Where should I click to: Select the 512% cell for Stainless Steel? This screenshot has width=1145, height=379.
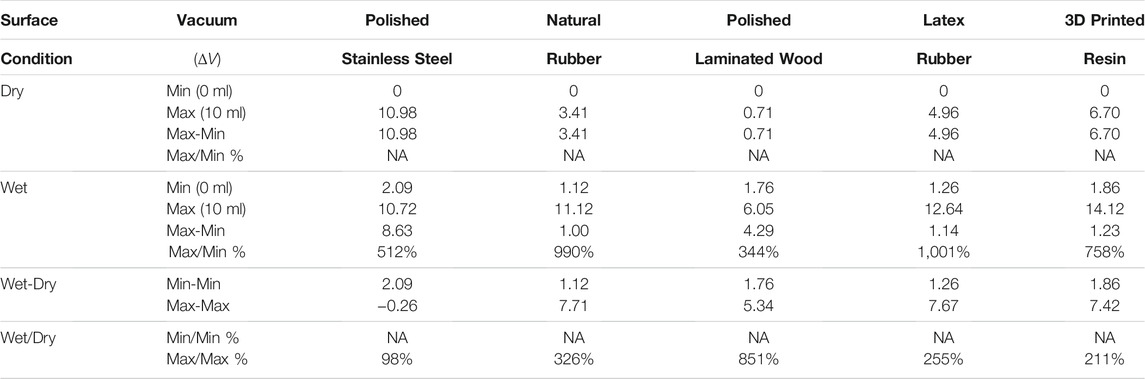[x=397, y=253]
